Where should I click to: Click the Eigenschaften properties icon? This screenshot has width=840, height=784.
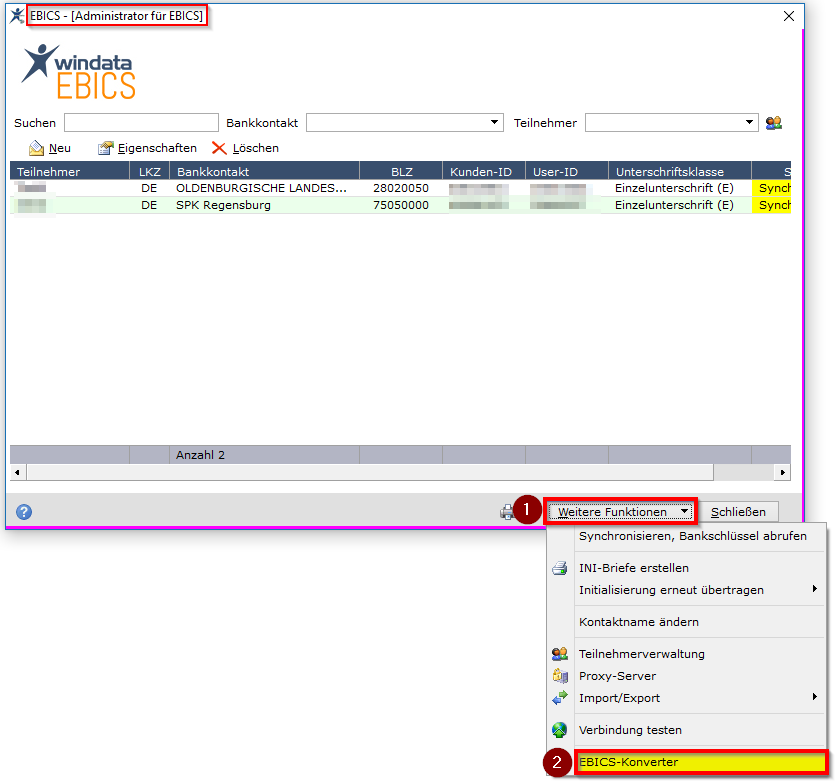tap(106, 148)
